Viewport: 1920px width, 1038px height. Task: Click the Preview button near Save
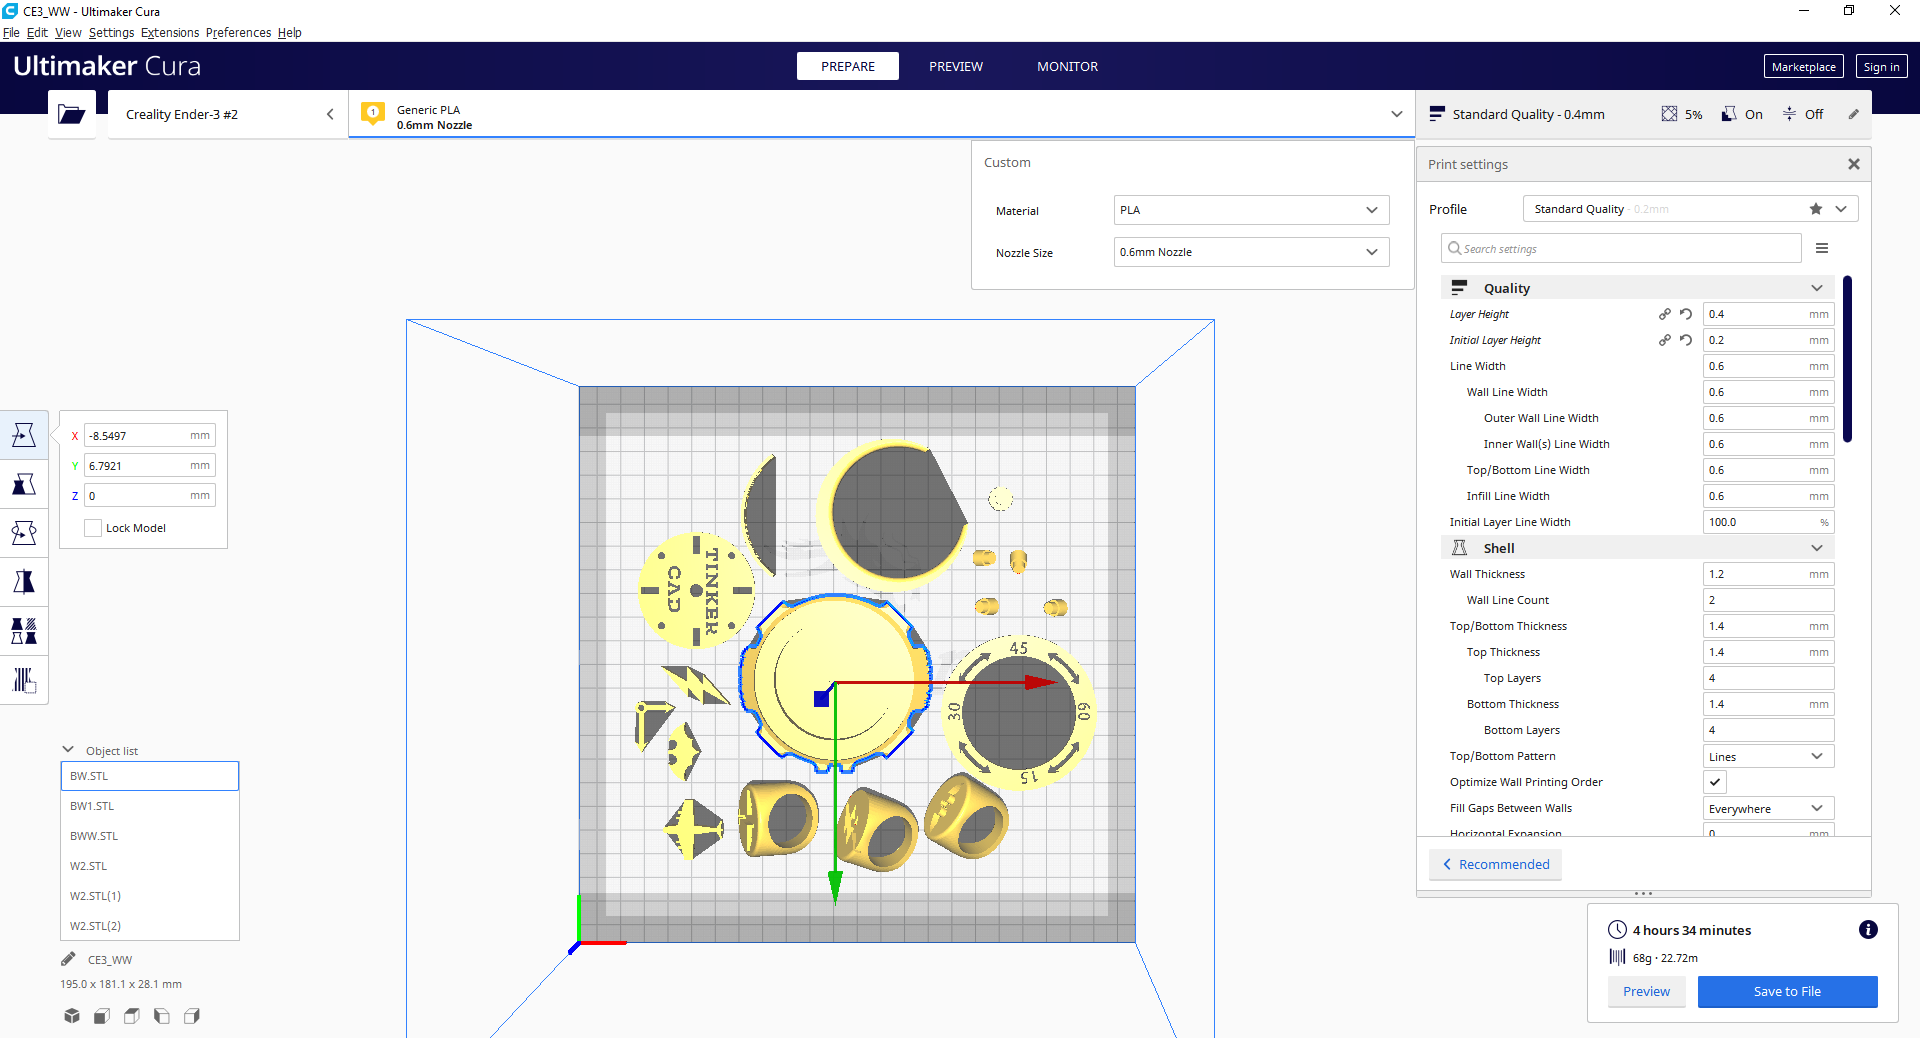1646,992
